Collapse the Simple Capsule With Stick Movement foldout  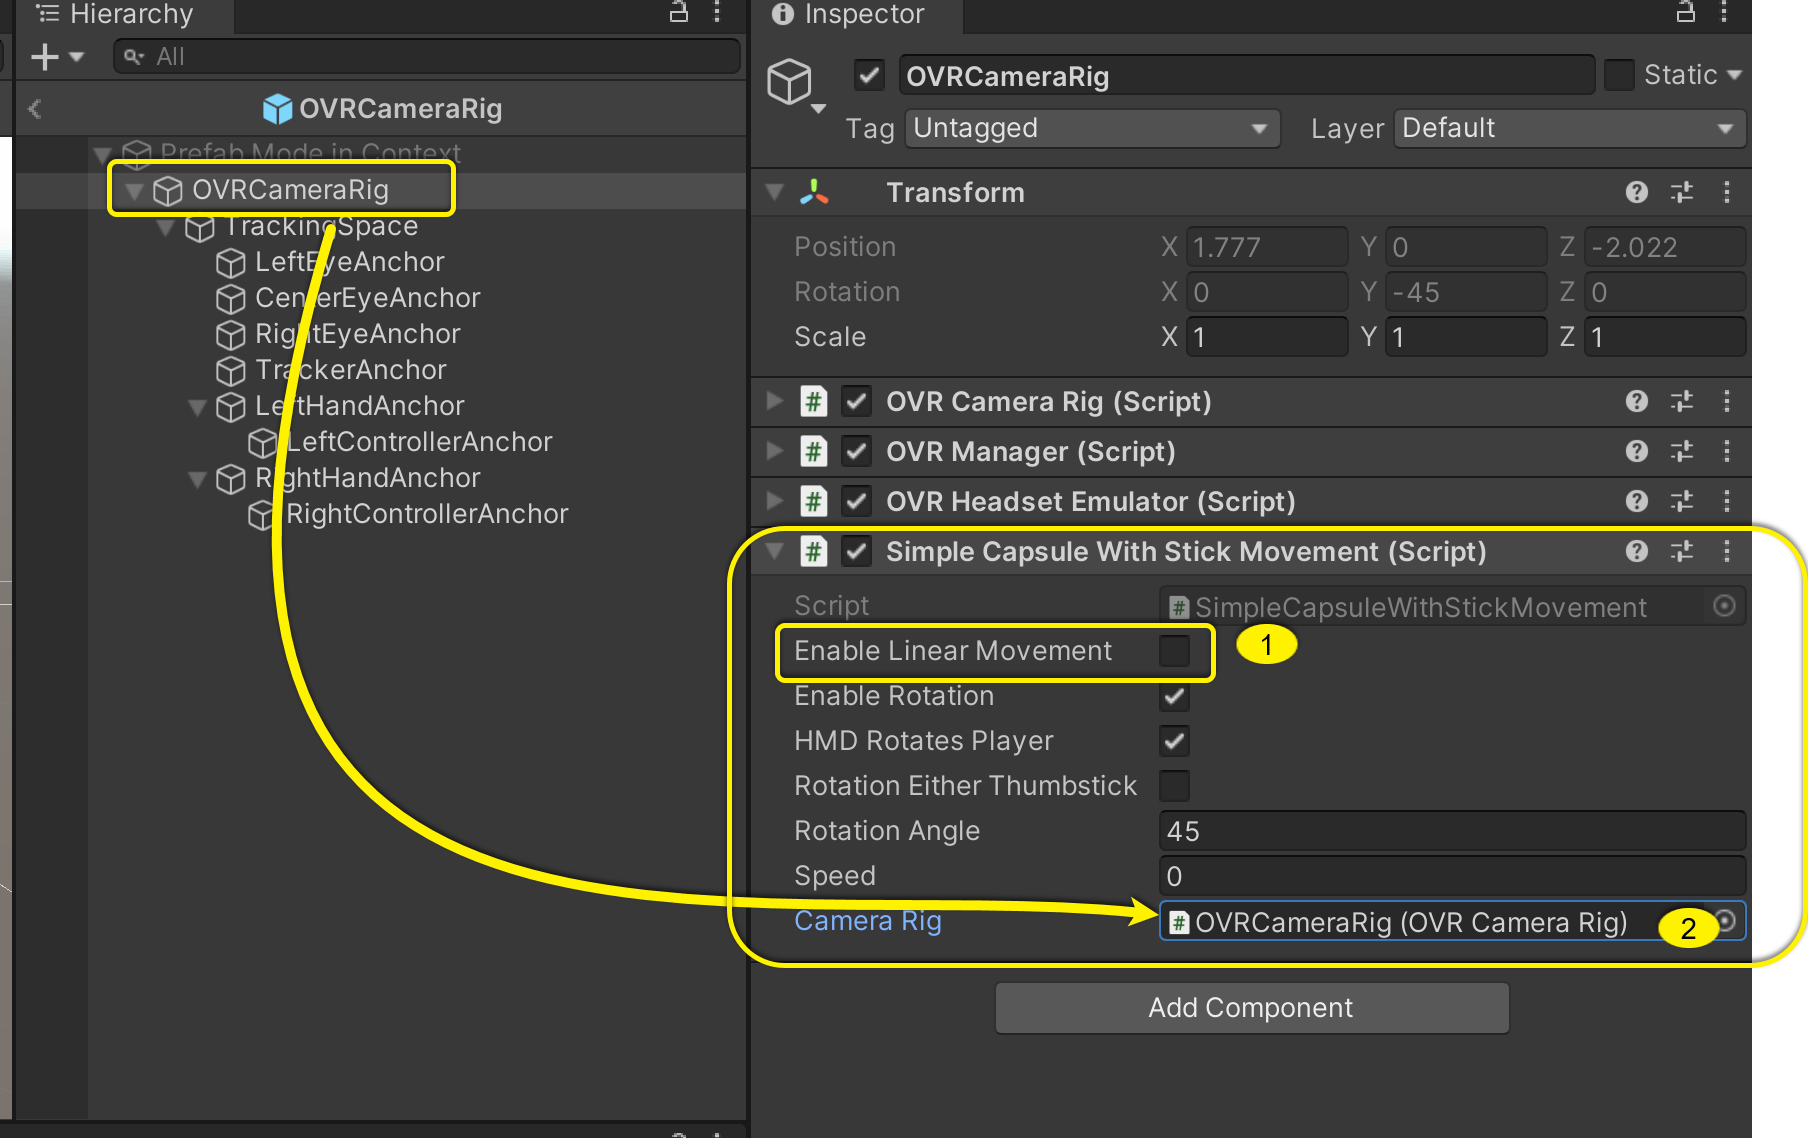pyautogui.click(x=775, y=551)
